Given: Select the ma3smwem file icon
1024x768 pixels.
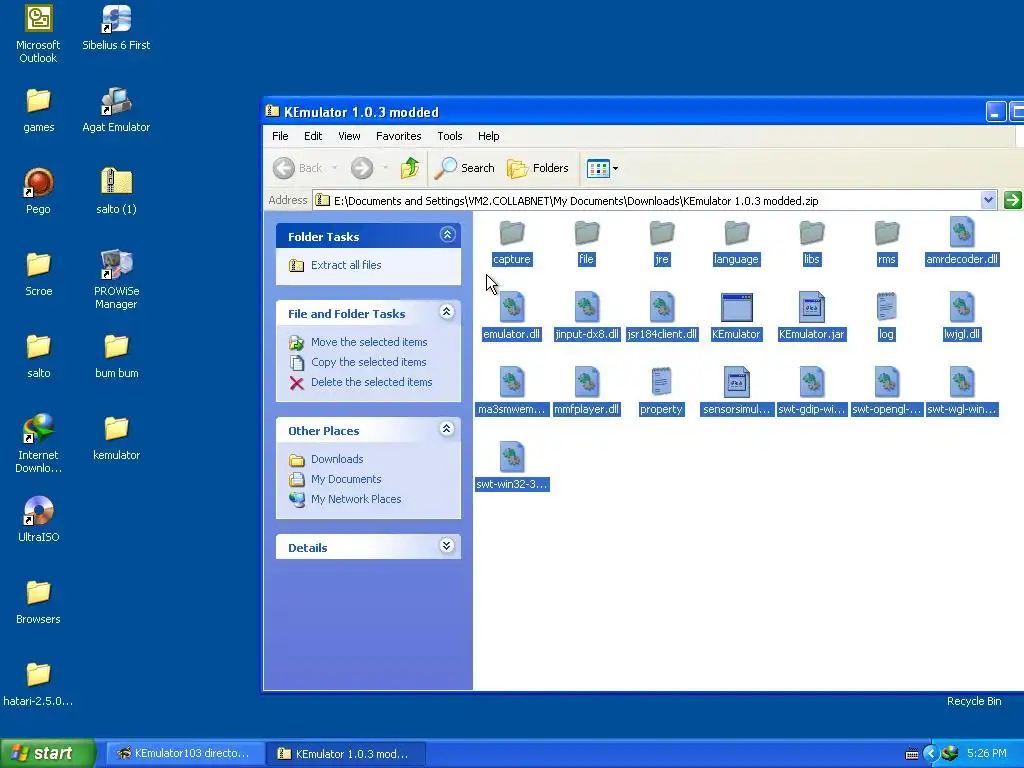Looking at the screenshot, I should (x=511, y=382).
